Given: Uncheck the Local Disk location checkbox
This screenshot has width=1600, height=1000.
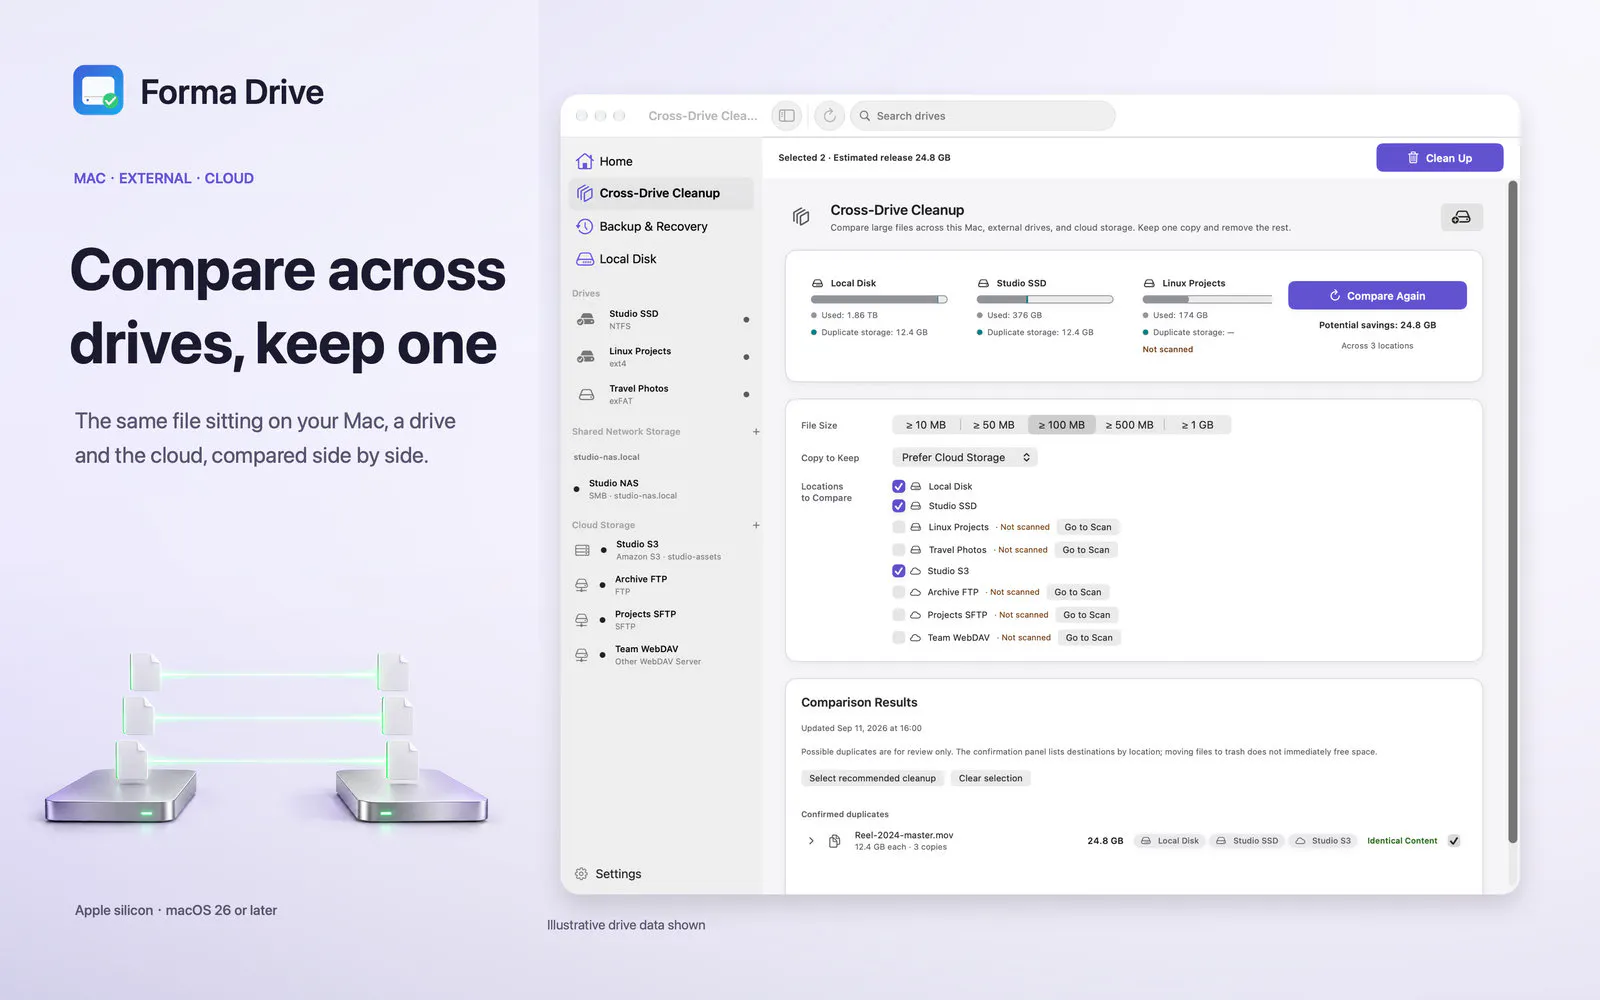Looking at the screenshot, I should pos(898,487).
